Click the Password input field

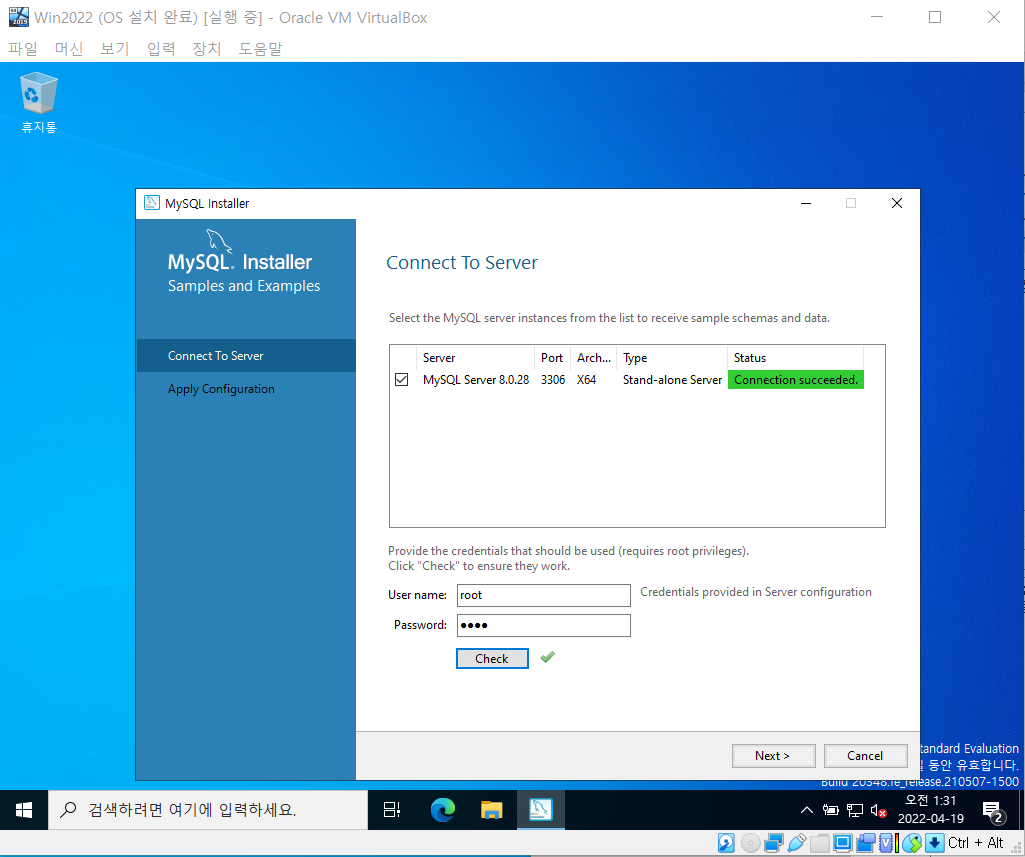tap(543, 625)
